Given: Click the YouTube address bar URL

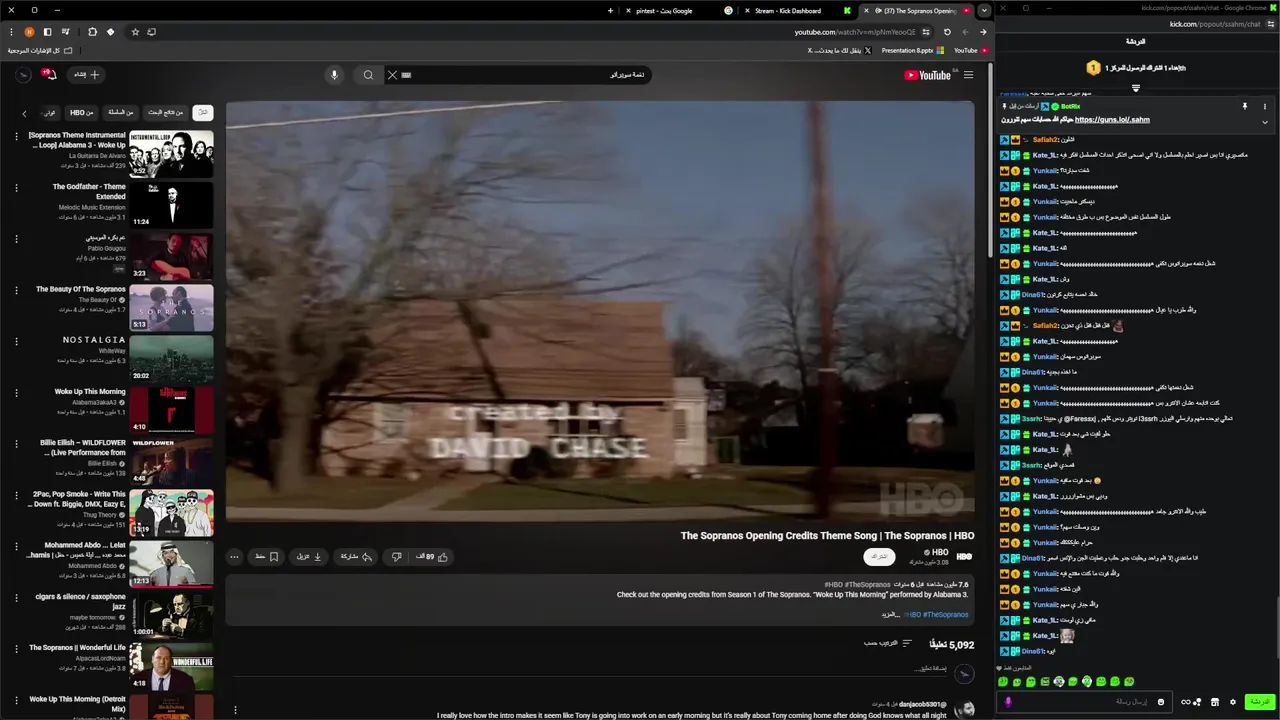Looking at the screenshot, I should pyautogui.click(x=855, y=32).
